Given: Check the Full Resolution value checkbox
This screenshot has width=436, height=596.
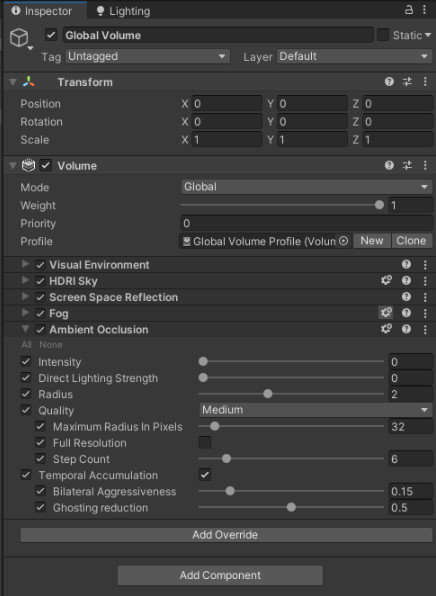Looking at the screenshot, I should coord(205,442).
